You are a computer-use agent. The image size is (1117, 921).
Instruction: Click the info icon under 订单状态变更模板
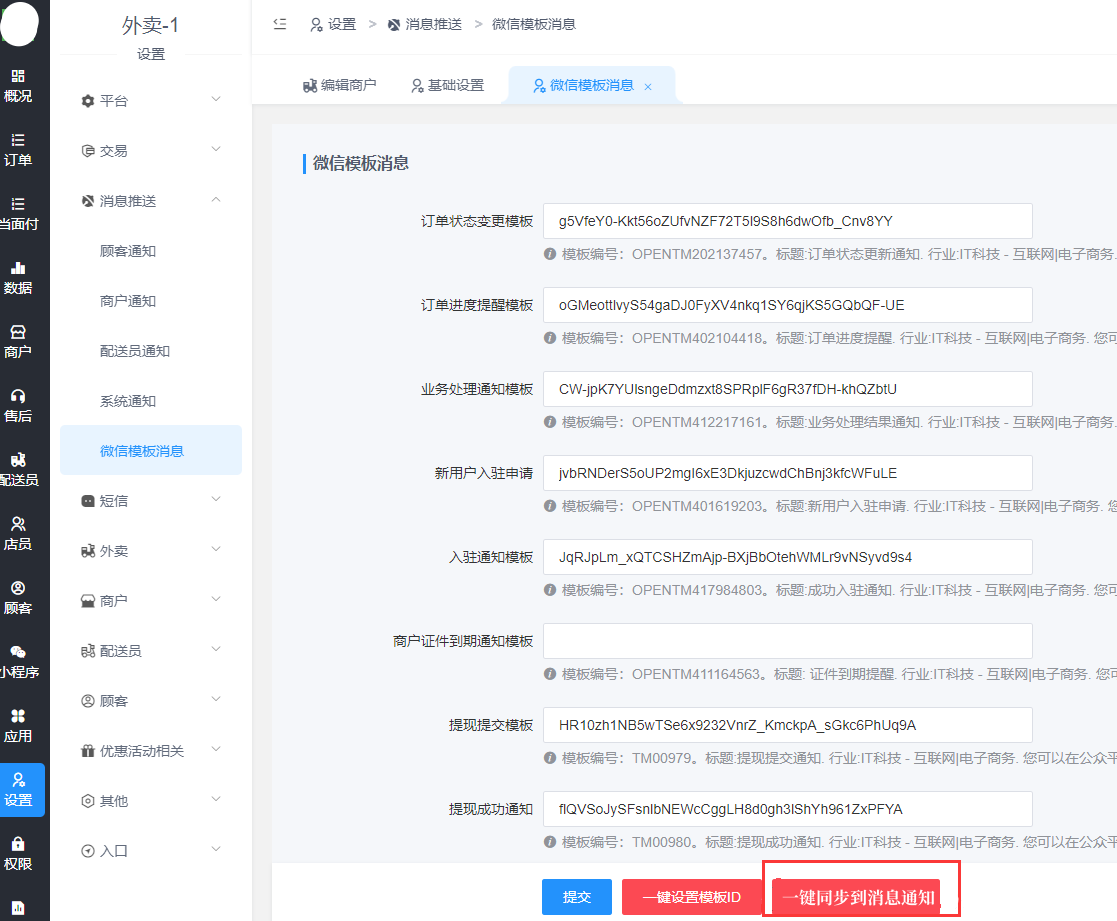[x=550, y=254]
